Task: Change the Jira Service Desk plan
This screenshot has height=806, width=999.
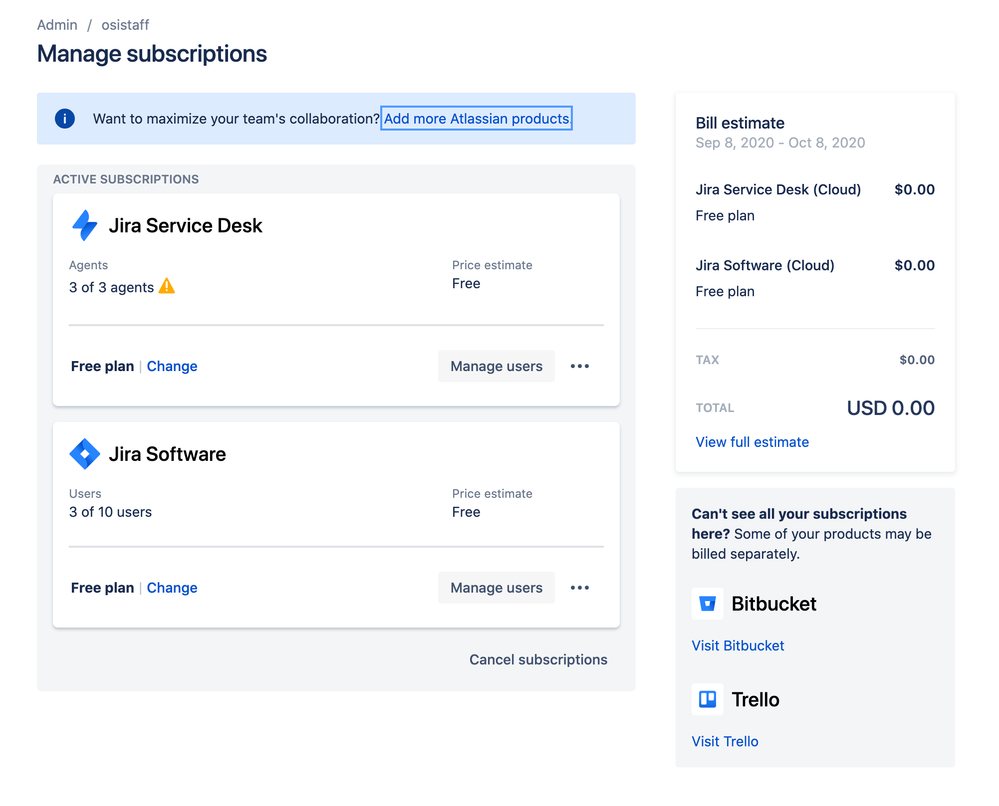Action: point(172,366)
